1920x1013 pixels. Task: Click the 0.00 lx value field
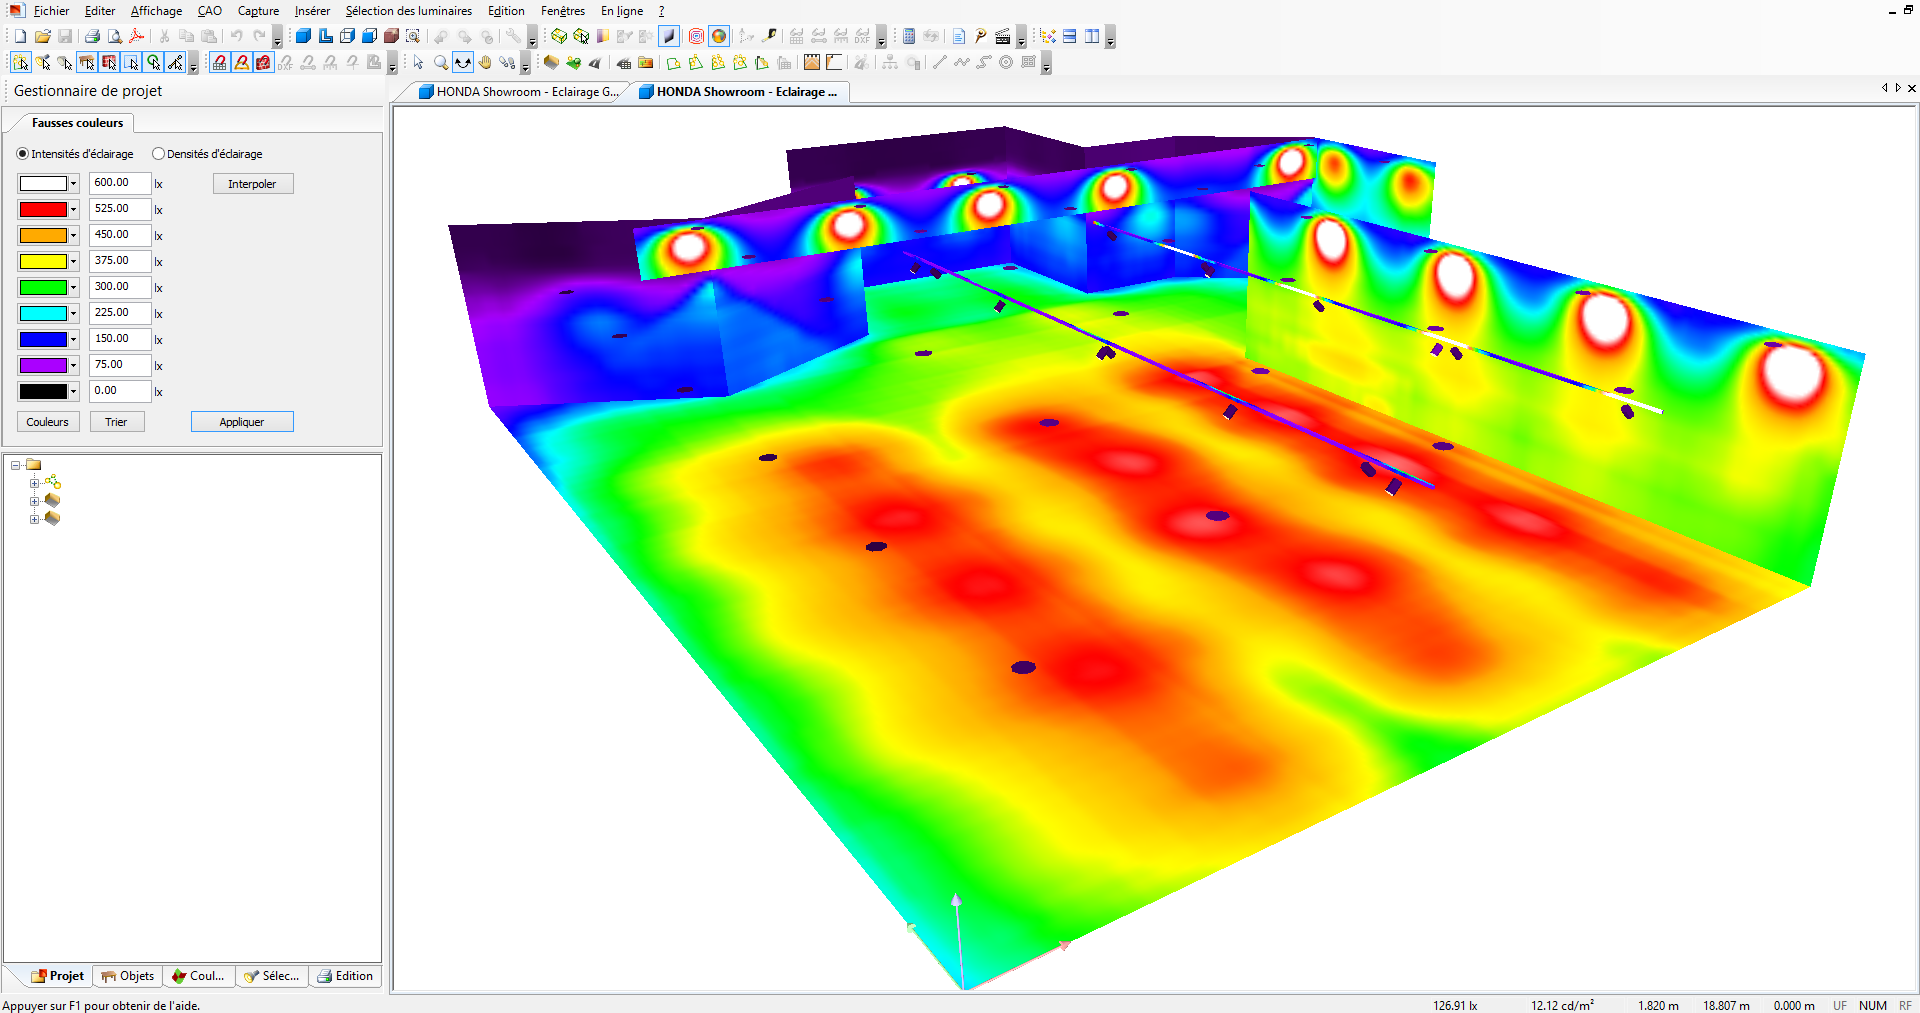pos(120,391)
